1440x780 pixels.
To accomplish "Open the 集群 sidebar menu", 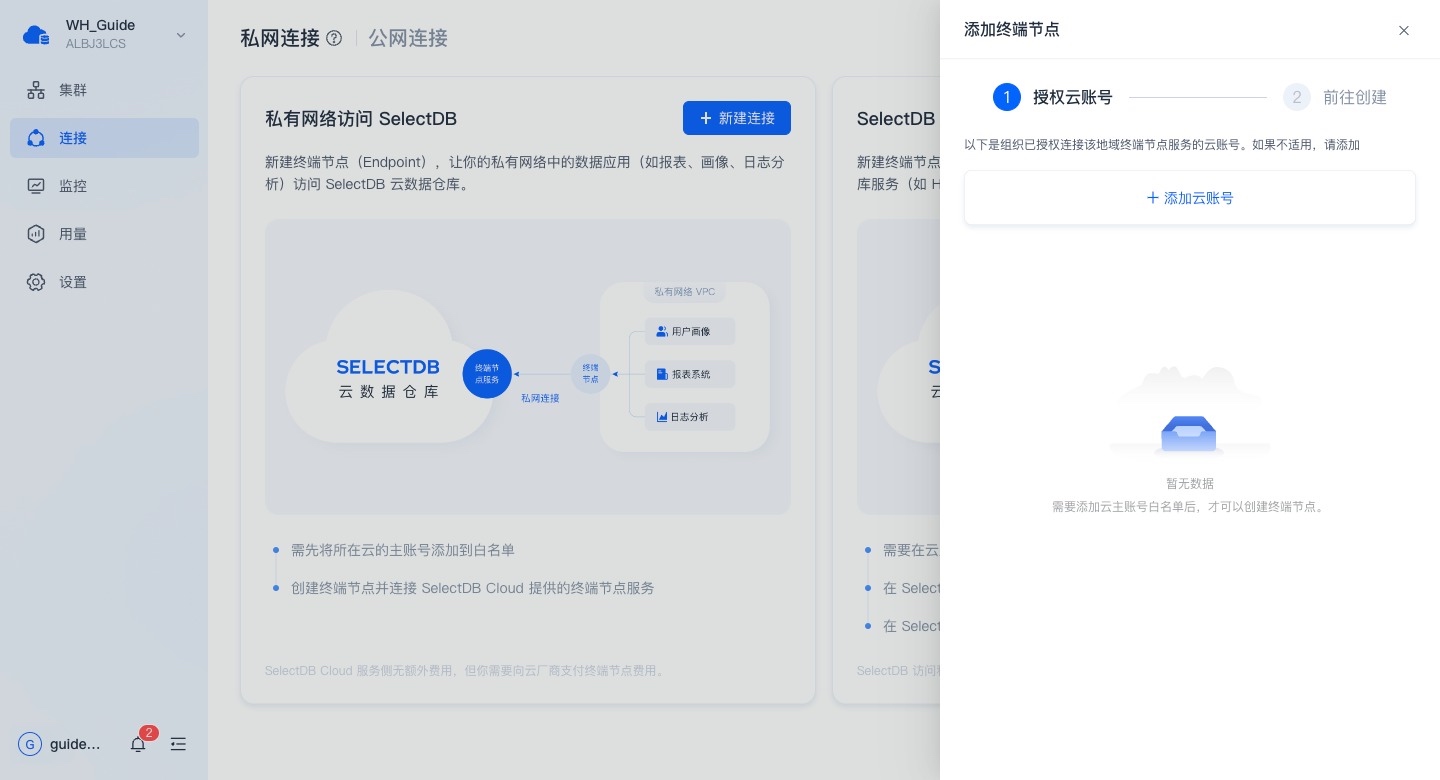I will tap(104, 90).
